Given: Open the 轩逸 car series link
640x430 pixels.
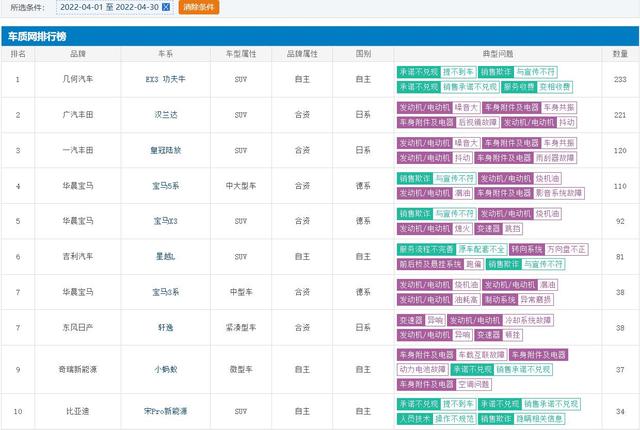Looking at the screenshot, I should click(165, 328).
